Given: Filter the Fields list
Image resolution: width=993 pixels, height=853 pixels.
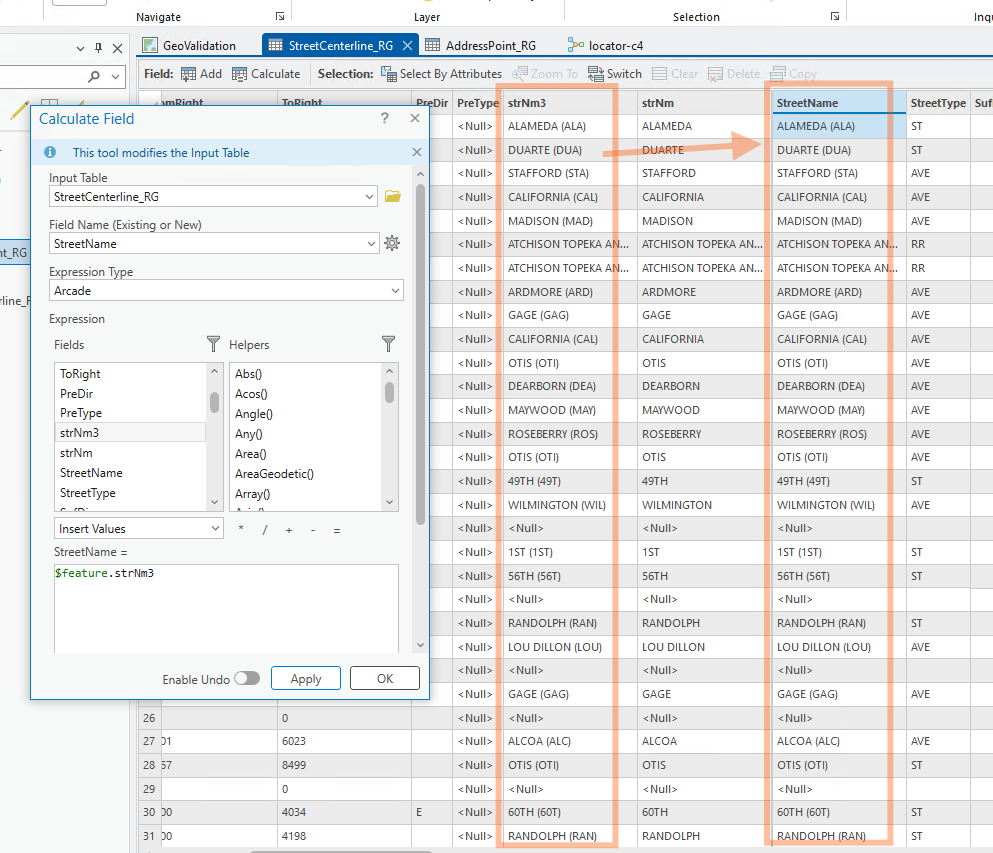Looking at the screenshot, I should [x=213, y=344].
